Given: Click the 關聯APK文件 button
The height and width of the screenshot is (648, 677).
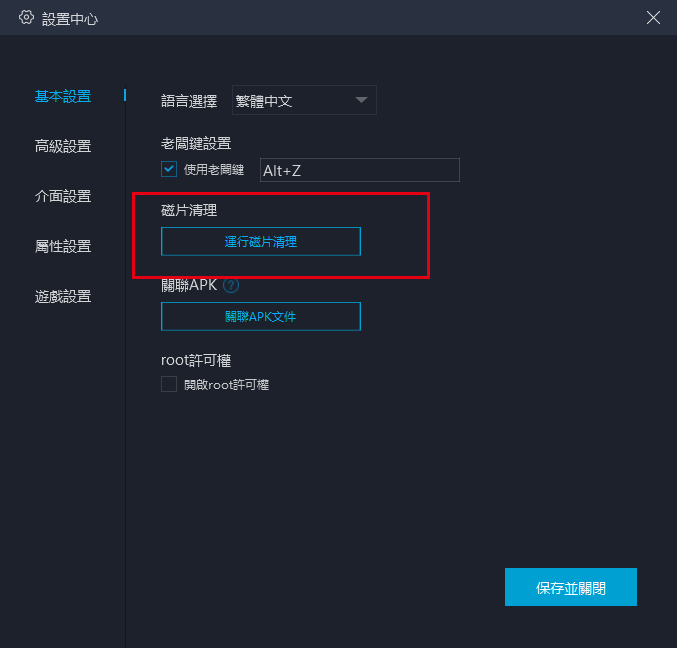Looking at the screenshot, I should point(261,316).
